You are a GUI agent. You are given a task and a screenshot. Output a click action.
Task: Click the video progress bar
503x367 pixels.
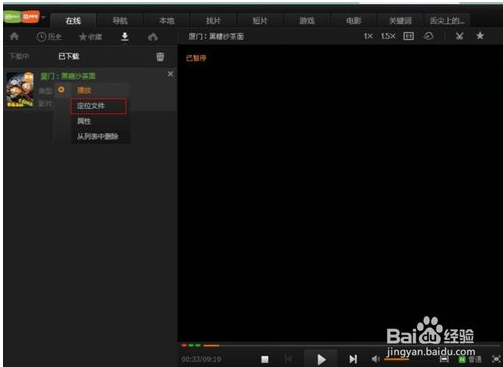tap(340, 346)
